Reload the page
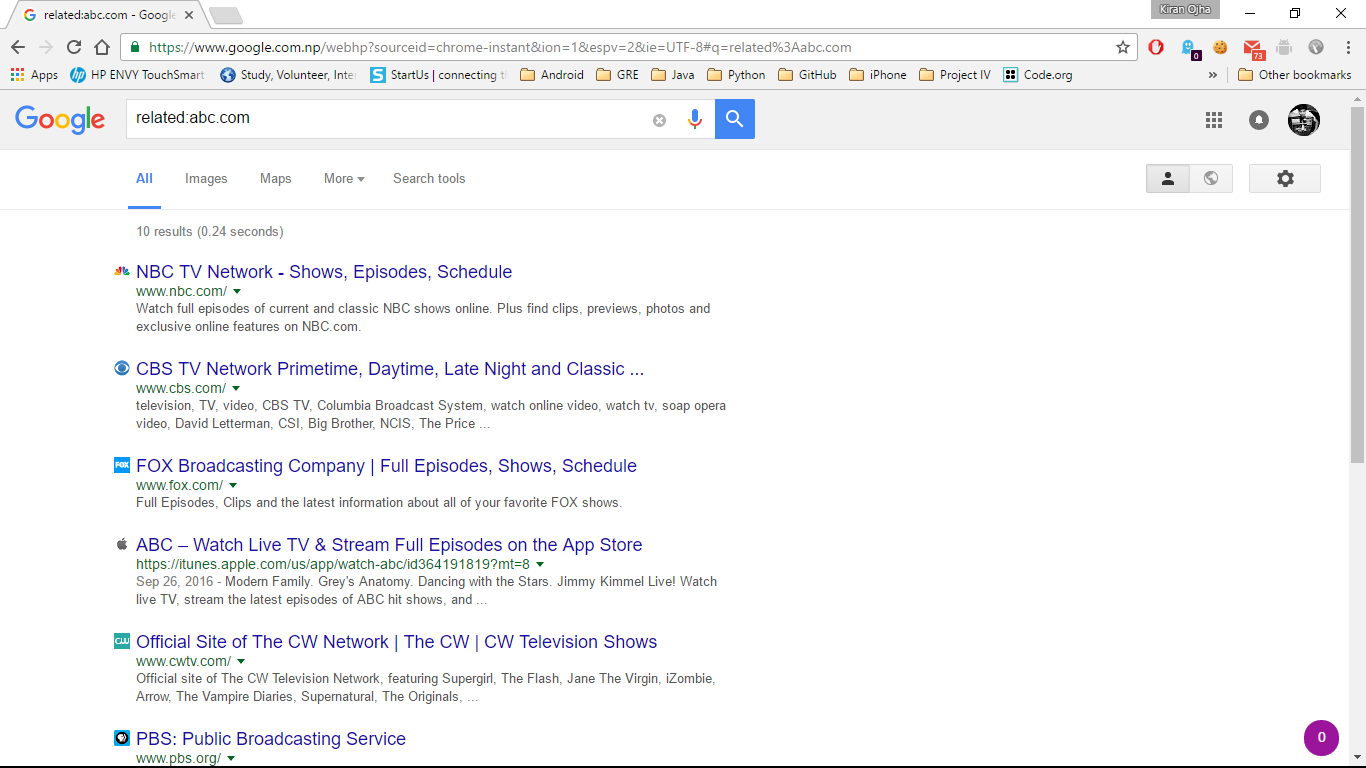Screen dimensions: 1366x768 (74, 47)
